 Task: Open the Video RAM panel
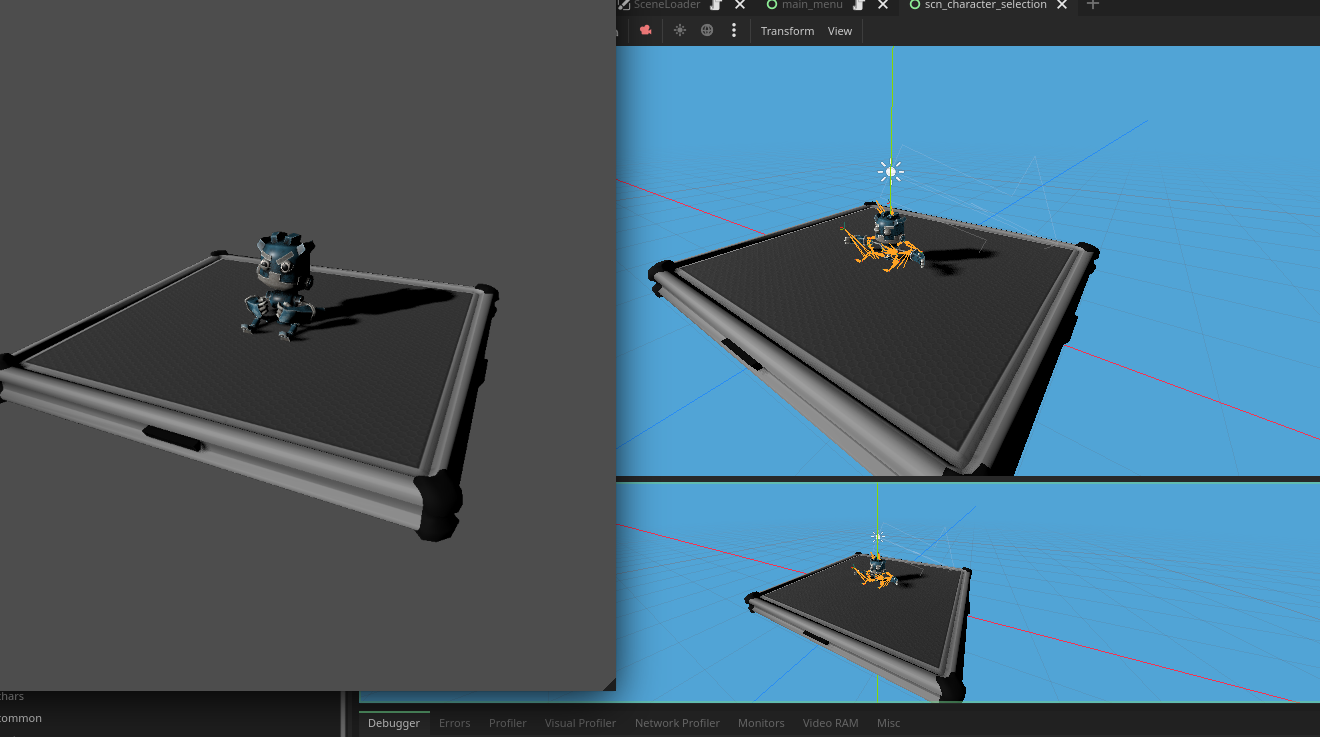(x=830, y=722)
